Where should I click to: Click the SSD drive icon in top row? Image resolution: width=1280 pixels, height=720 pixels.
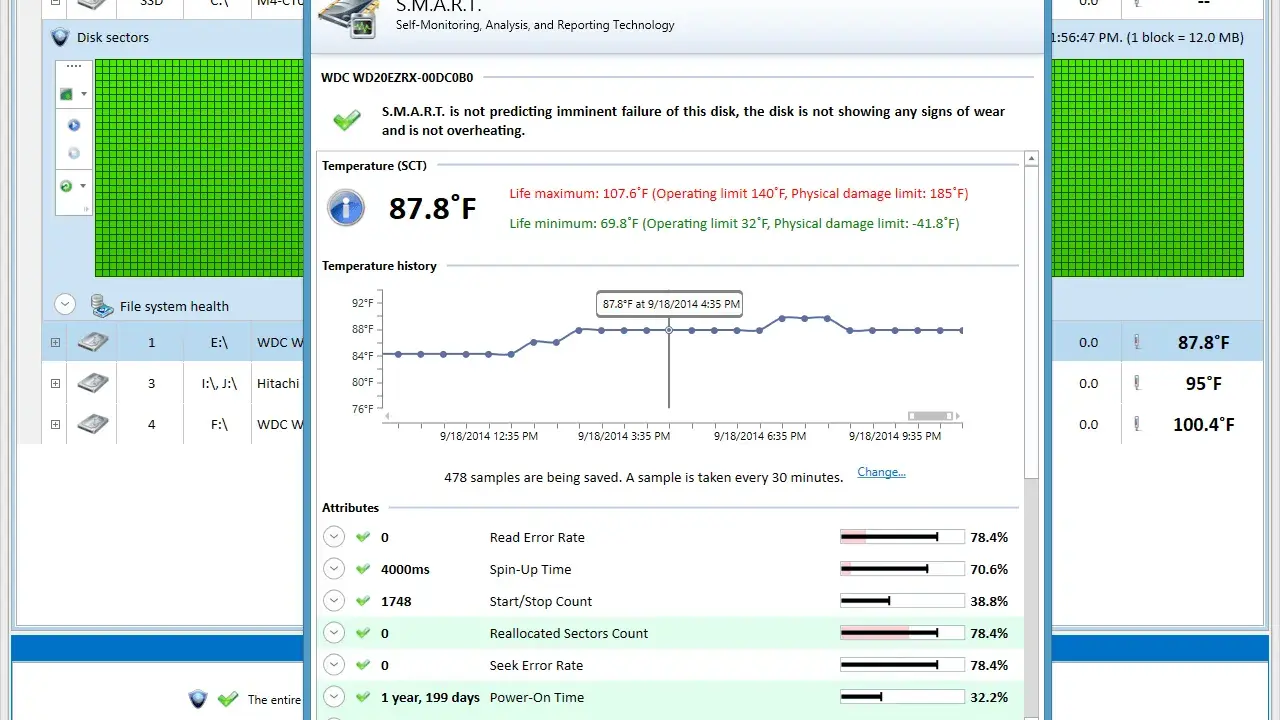tap(93, 3)
